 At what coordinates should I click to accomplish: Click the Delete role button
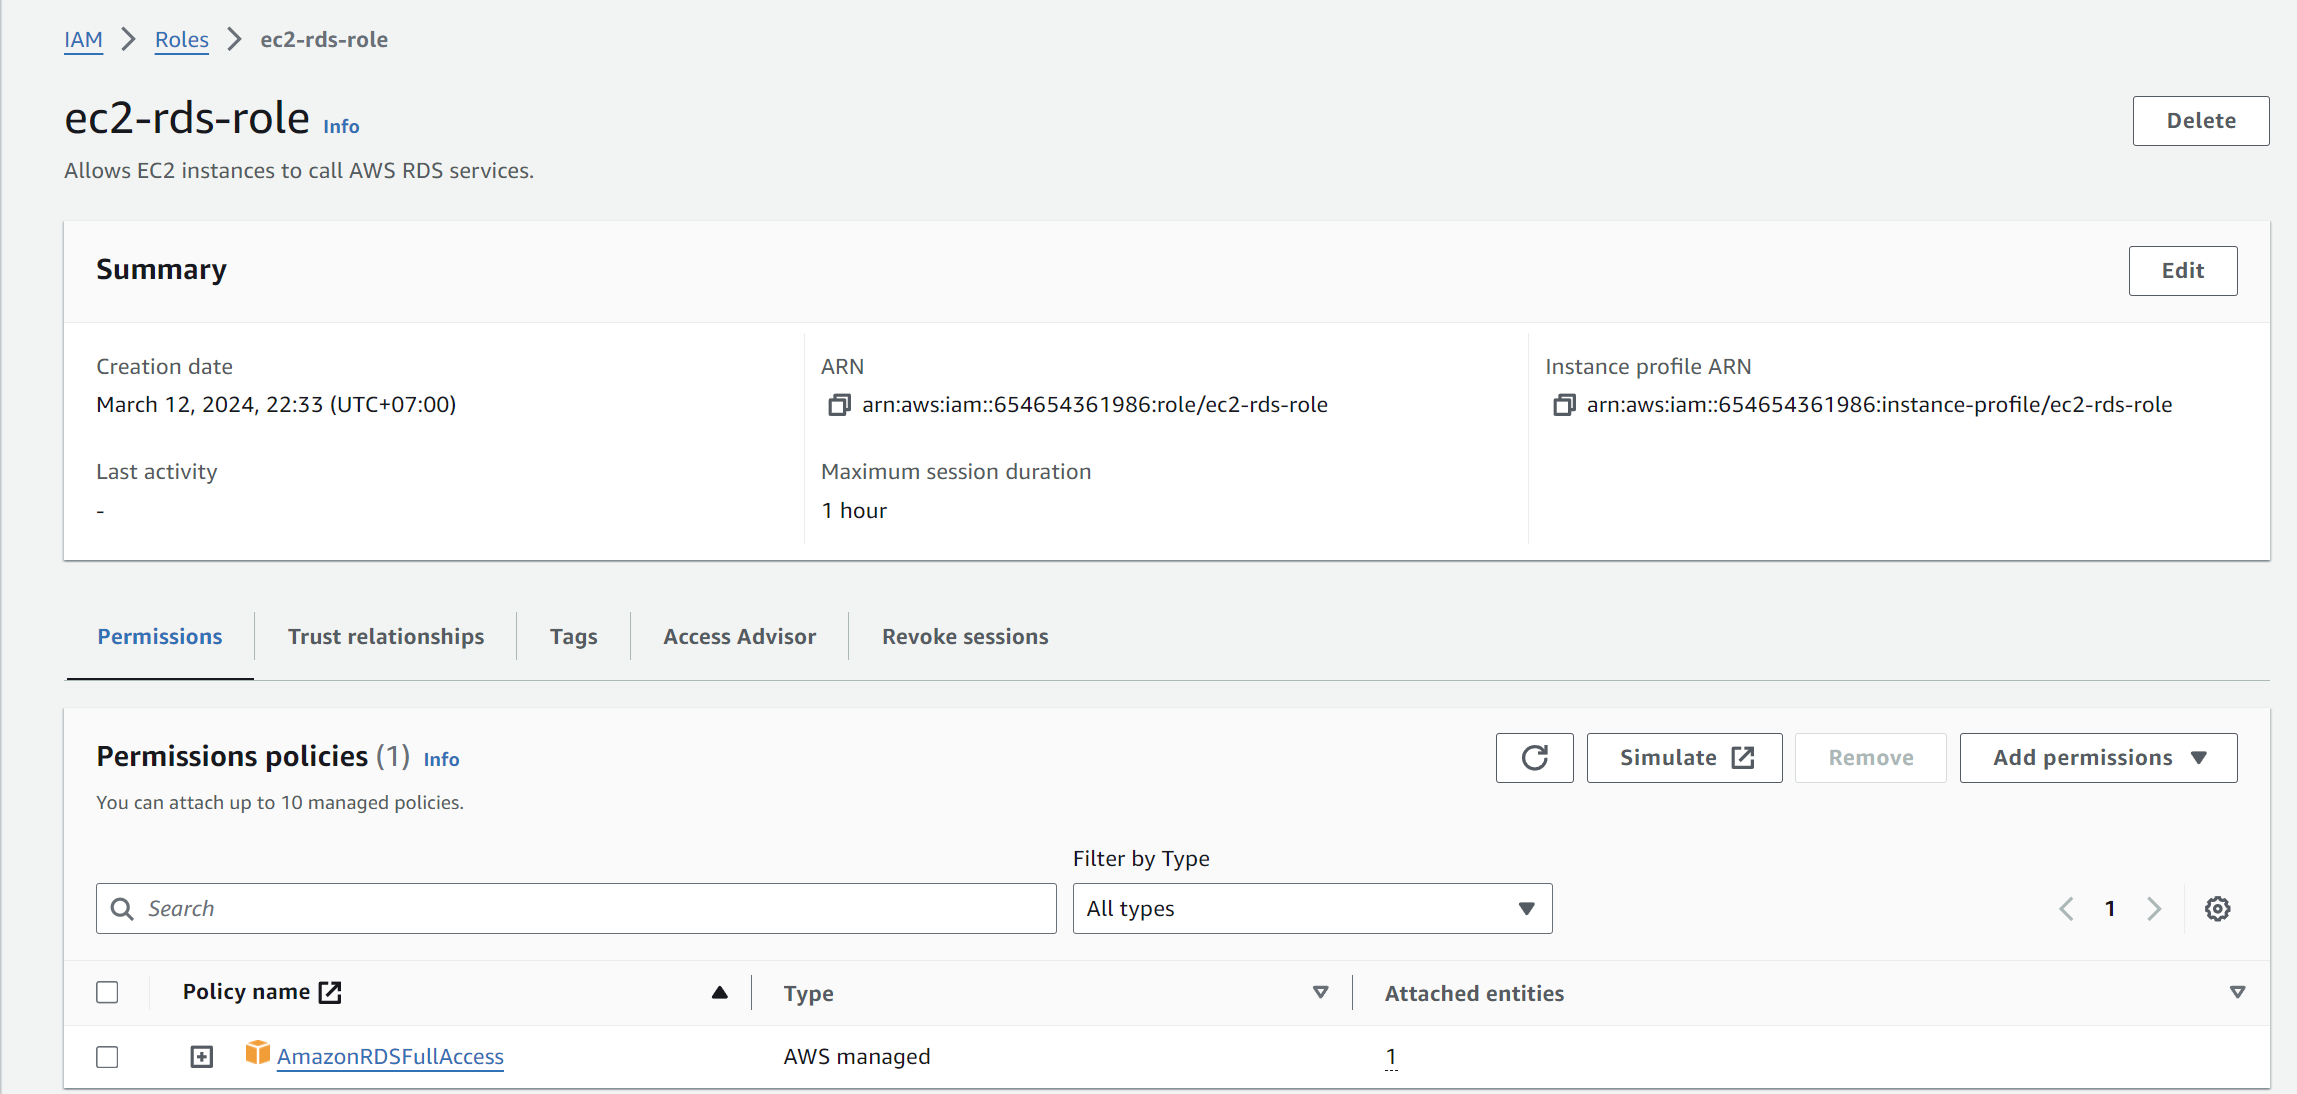click(x=2200, y=121)
